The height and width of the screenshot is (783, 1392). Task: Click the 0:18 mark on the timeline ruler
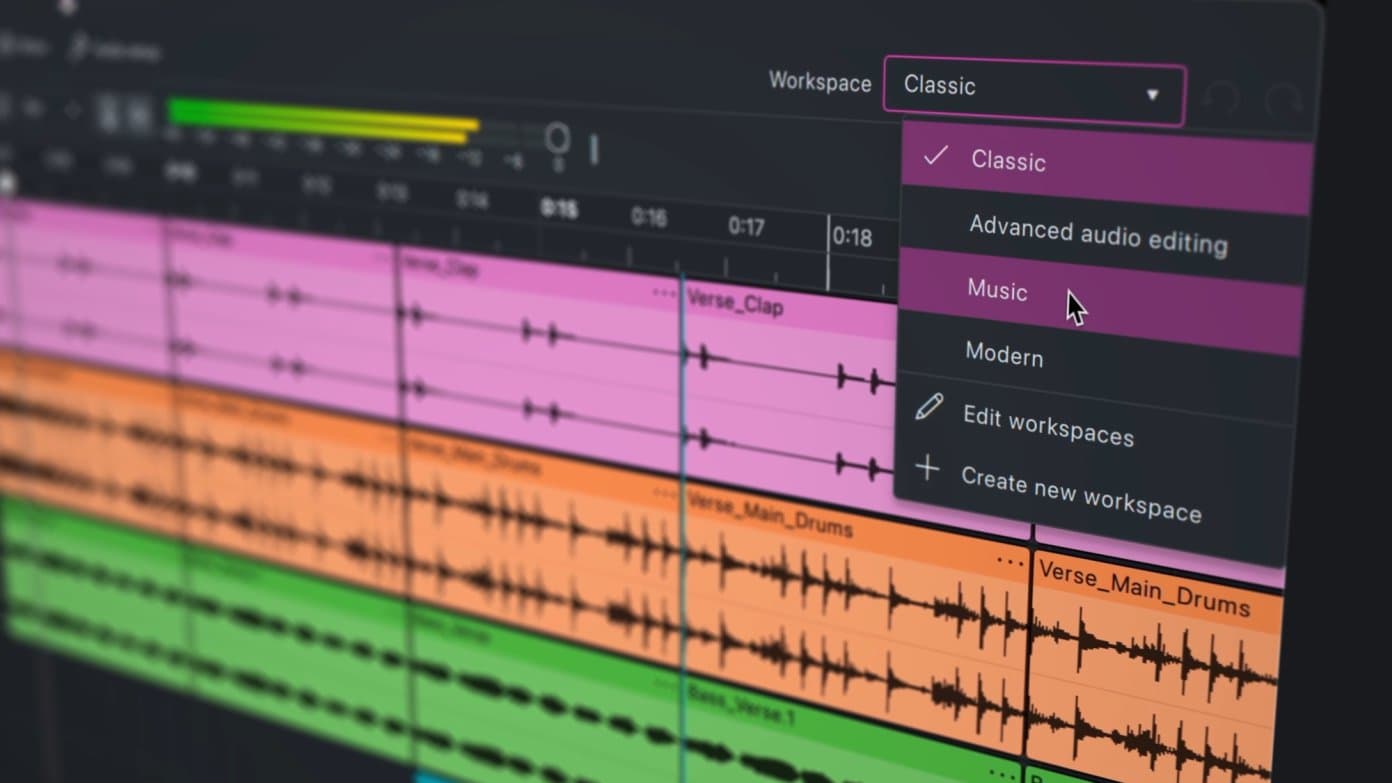pyautogui.click(x=852, y=237)
